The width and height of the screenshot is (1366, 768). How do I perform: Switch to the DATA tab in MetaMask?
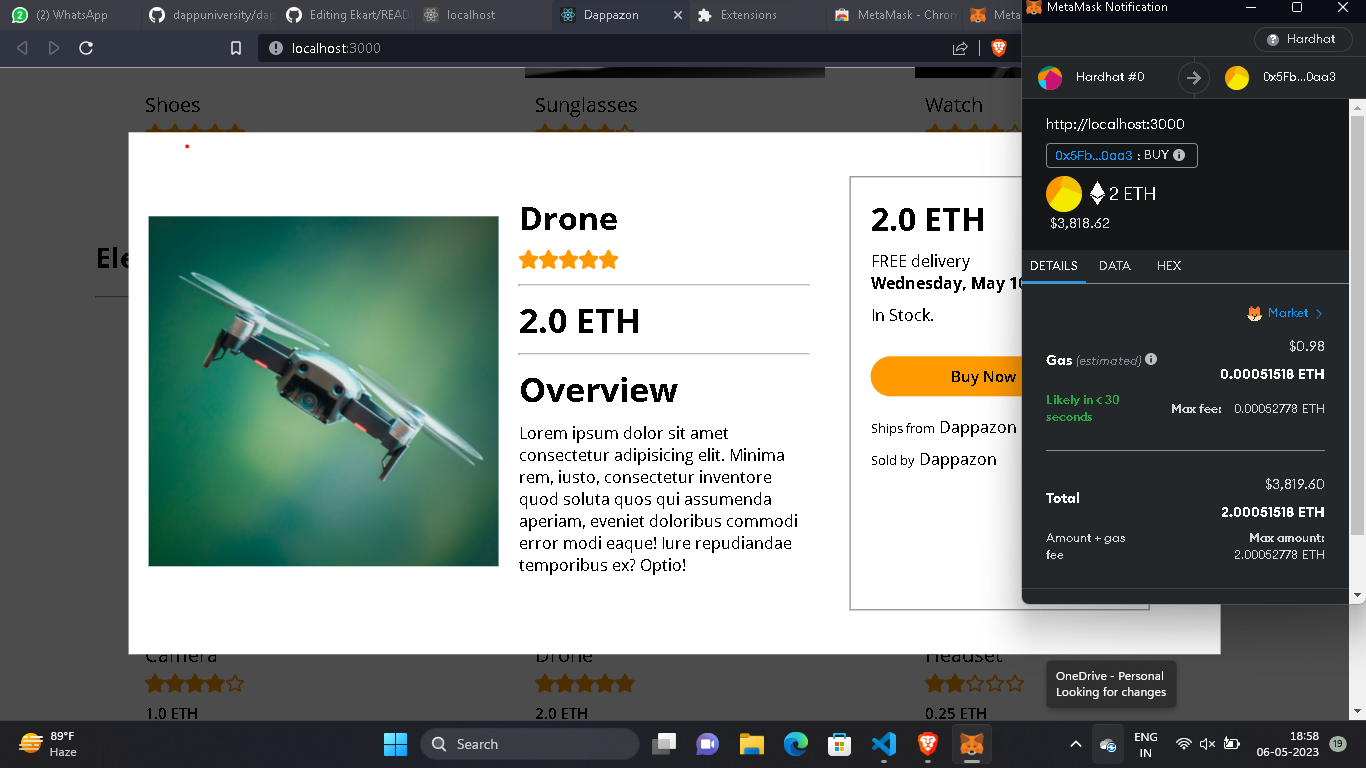pos(1114,266)
